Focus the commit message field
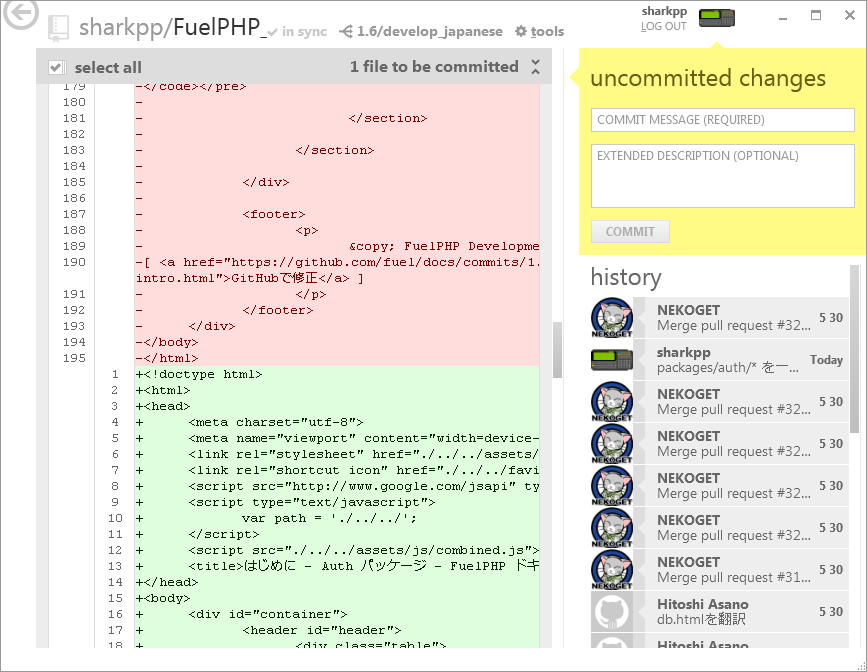This screenshot has height=672, width=867. pyautogui.click(x=723, y=120)
